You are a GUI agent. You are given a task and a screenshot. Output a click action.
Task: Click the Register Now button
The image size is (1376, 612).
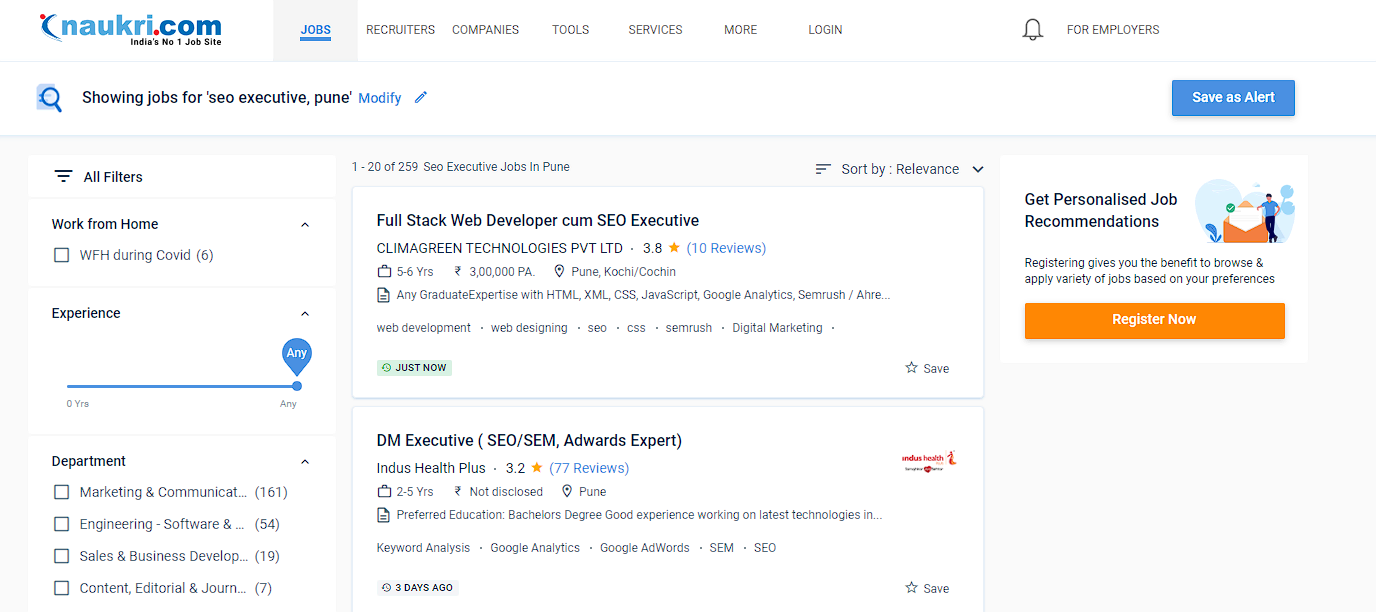(1154, 320)
